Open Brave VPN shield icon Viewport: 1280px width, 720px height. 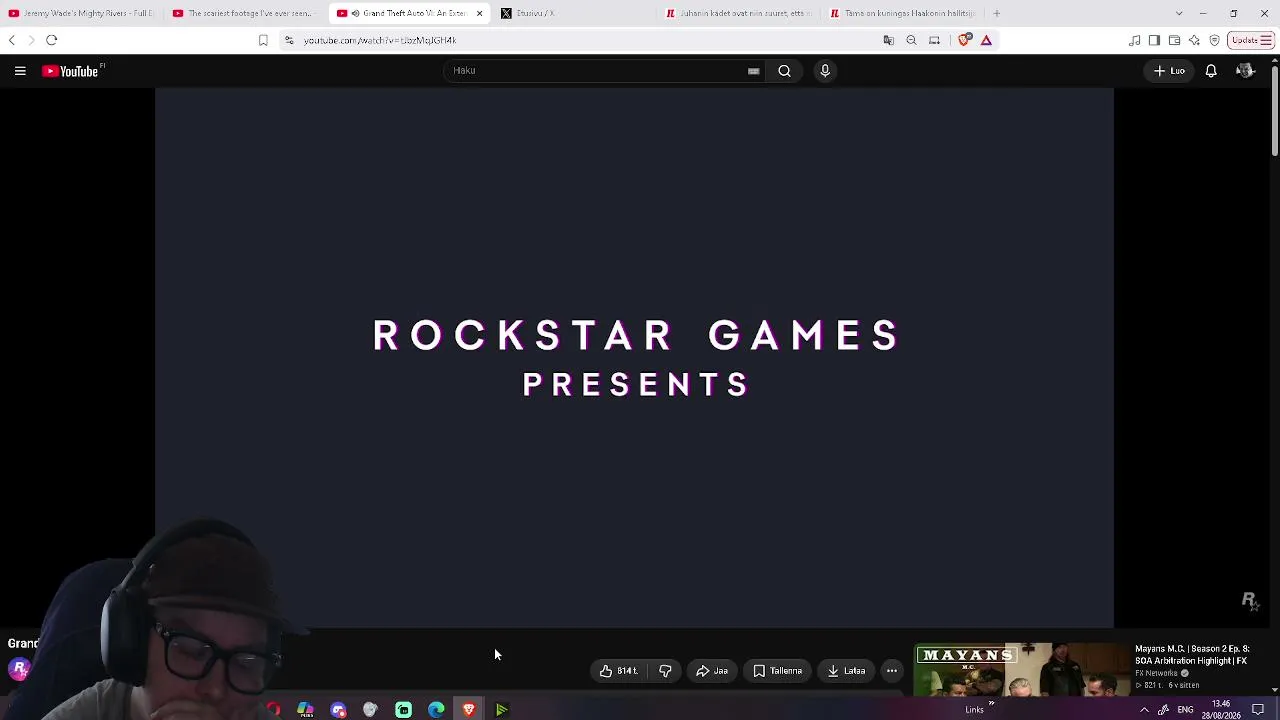1214,40
